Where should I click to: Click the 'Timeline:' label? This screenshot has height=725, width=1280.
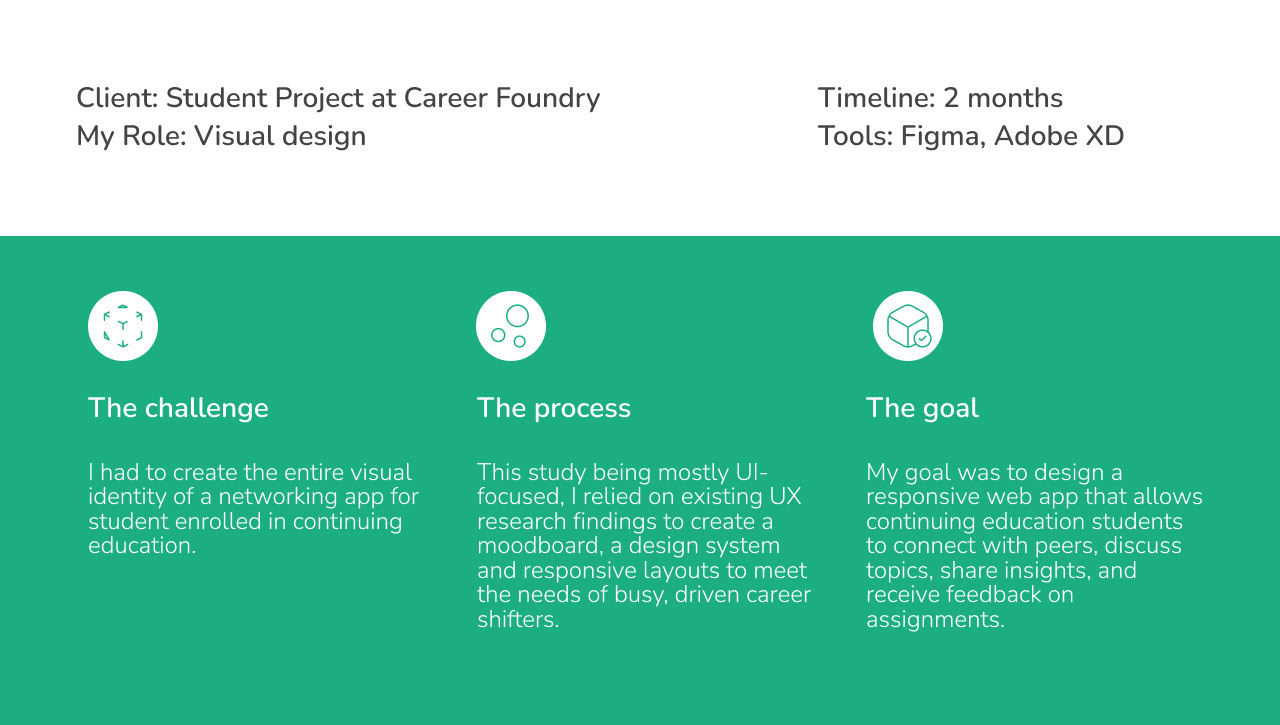point(876,98)
